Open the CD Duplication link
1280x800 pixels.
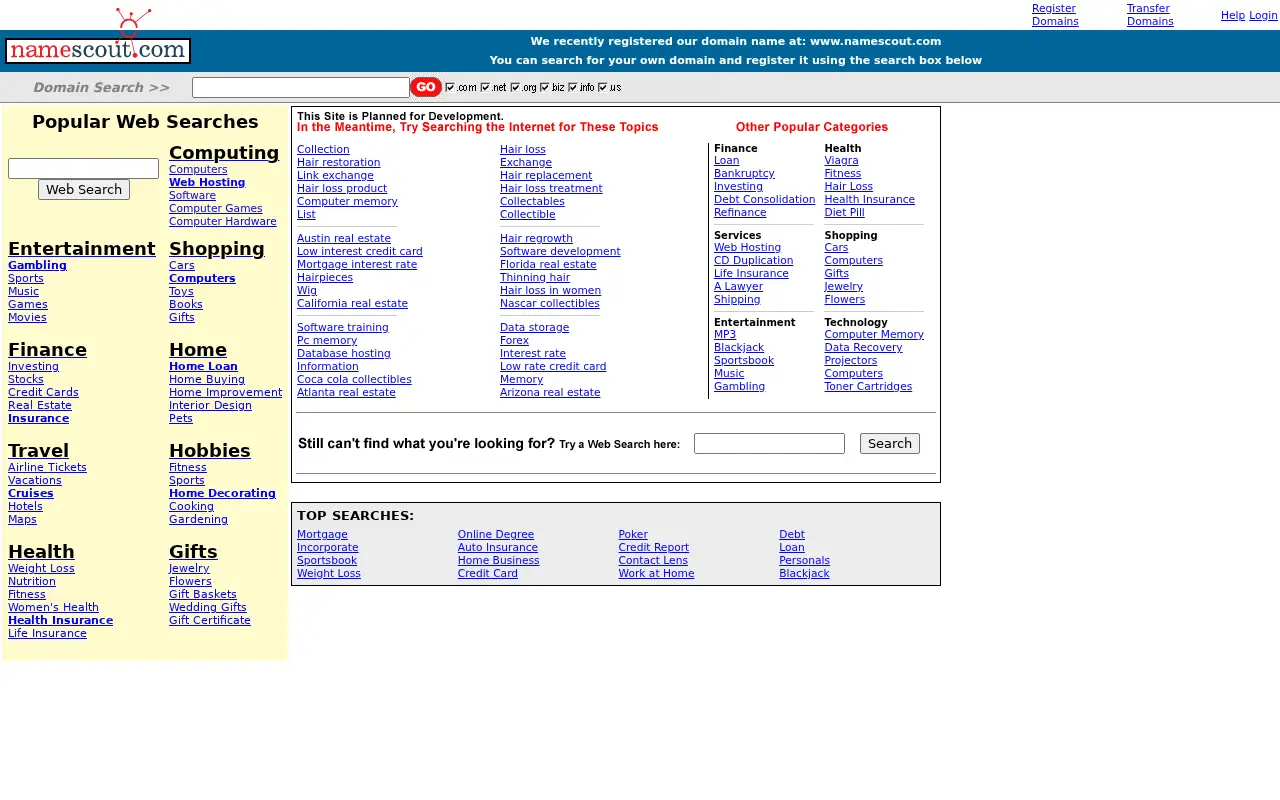tap(753, 260)
